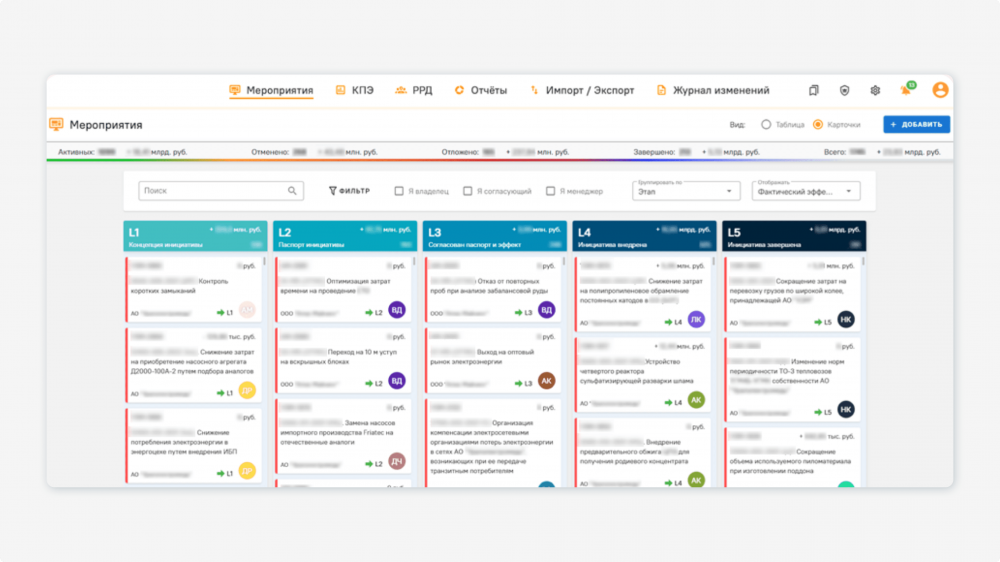This screenshot has width=1000, height=562.
Task: Open the Журнал изменений tab
Action: click(713, 91)
